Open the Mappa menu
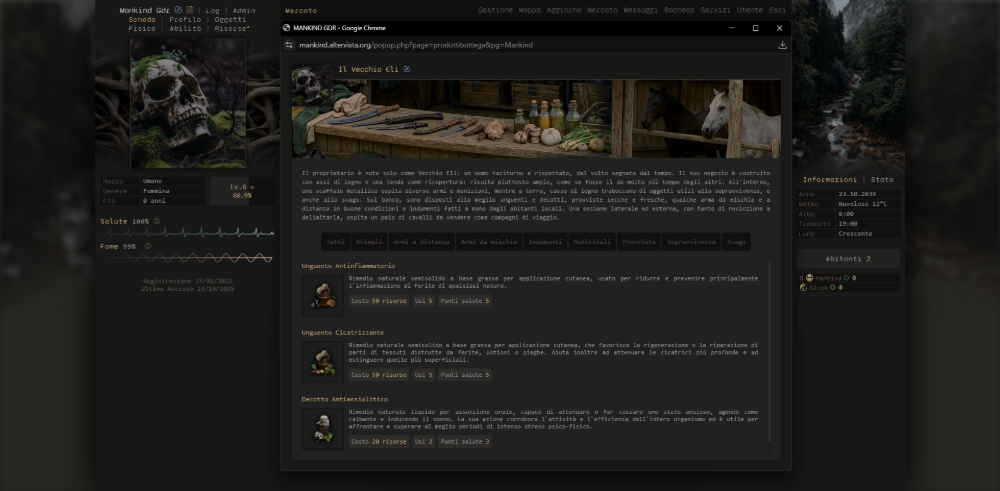The image size is (1000, 491). pyautogui.click(x=529, y=10)
